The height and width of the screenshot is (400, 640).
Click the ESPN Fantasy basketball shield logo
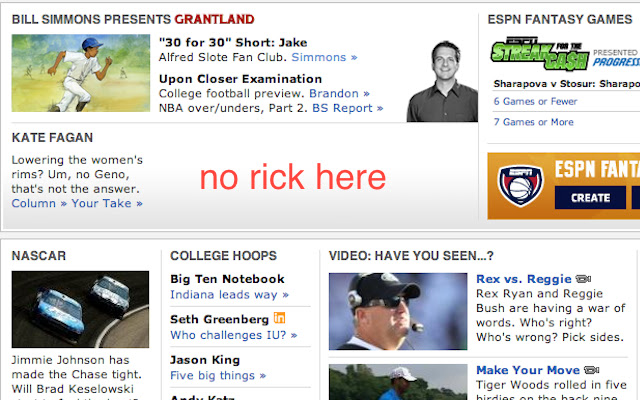coord(520,185)
